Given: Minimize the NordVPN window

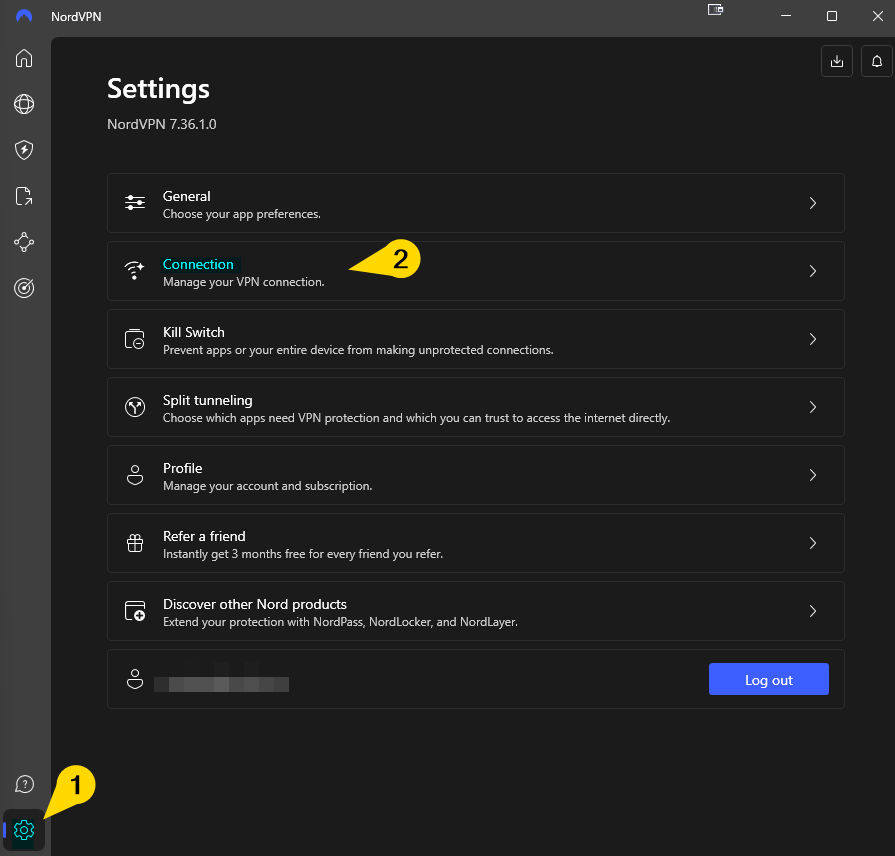Looking at the screenshot, I should [786, 16].
